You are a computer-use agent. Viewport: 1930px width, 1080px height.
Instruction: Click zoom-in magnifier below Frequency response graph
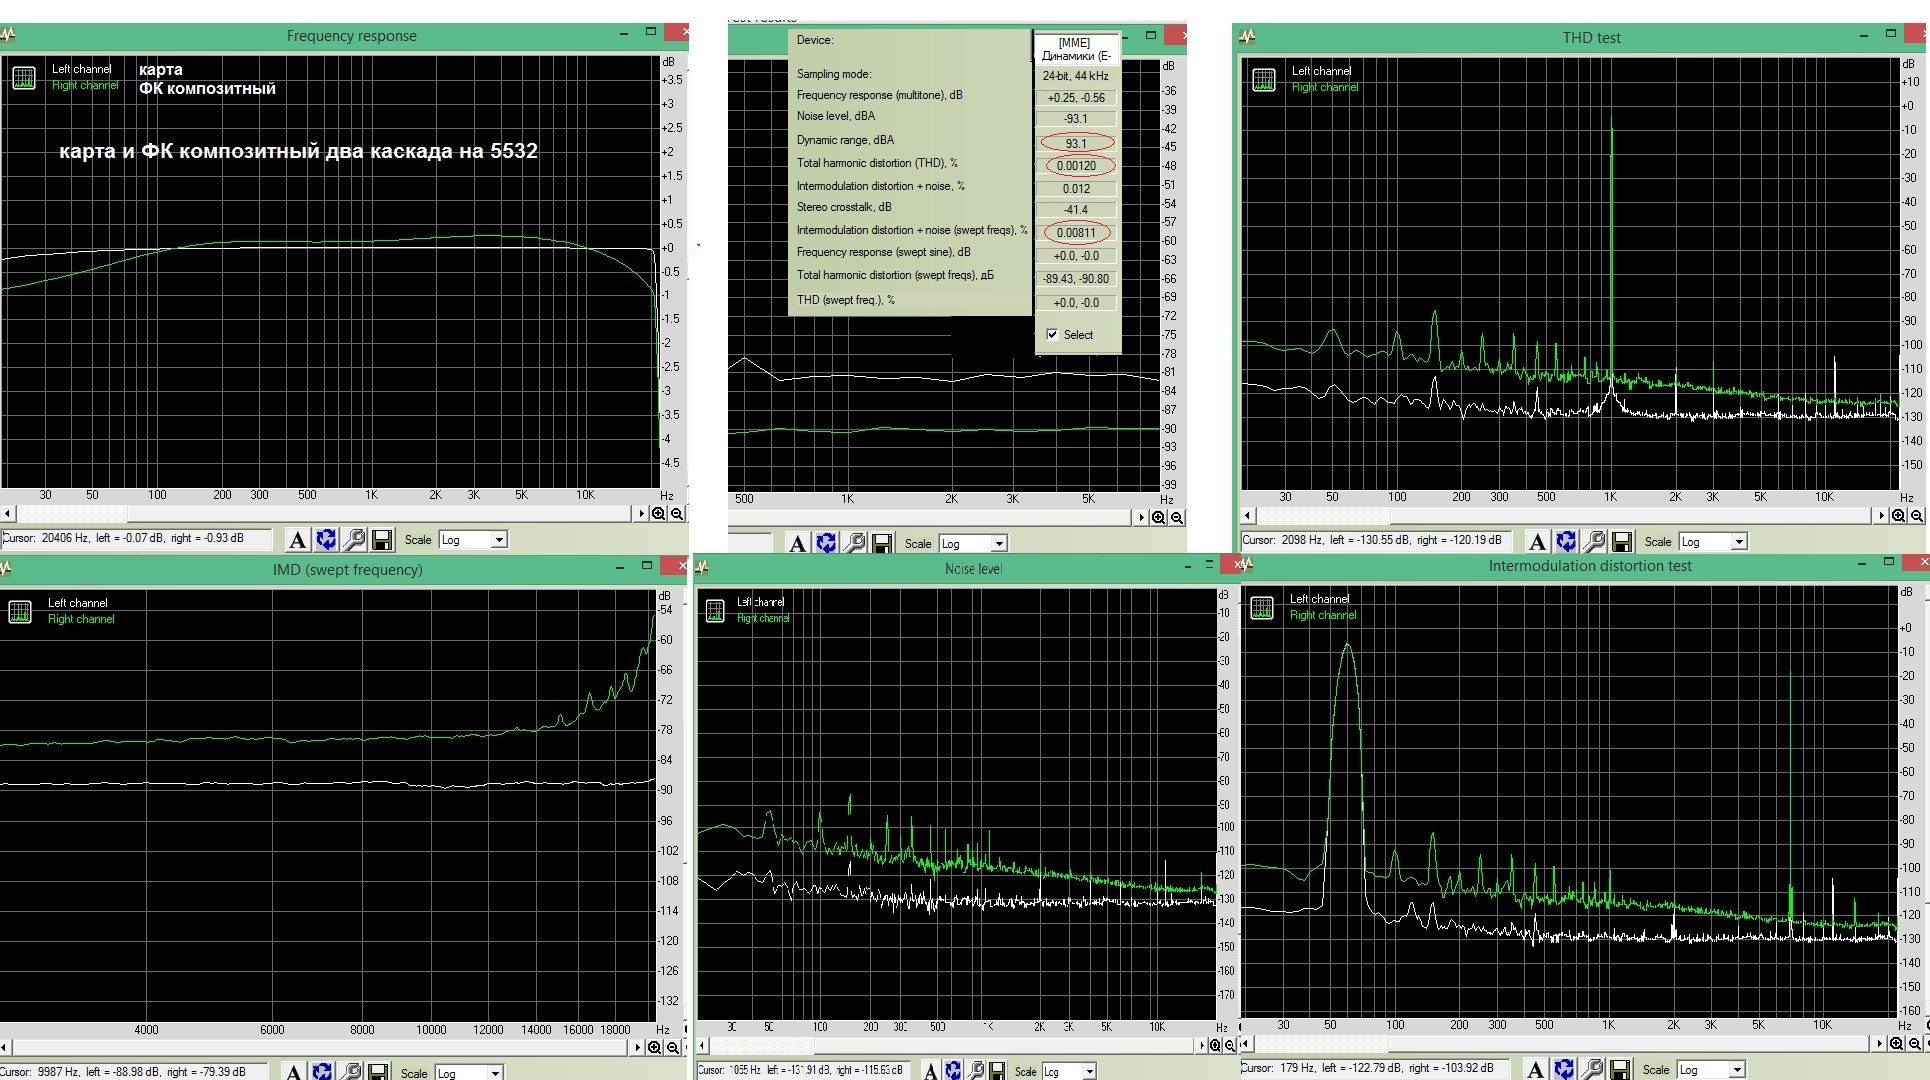click(658, 514)
